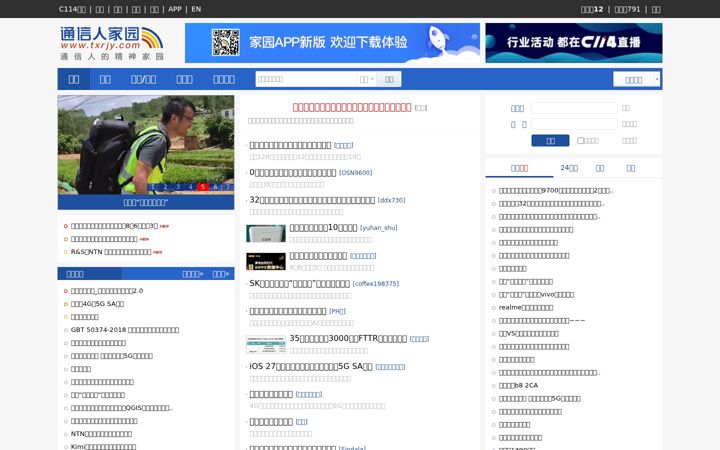Open the right list item containing VS

[x=529, y=333]
